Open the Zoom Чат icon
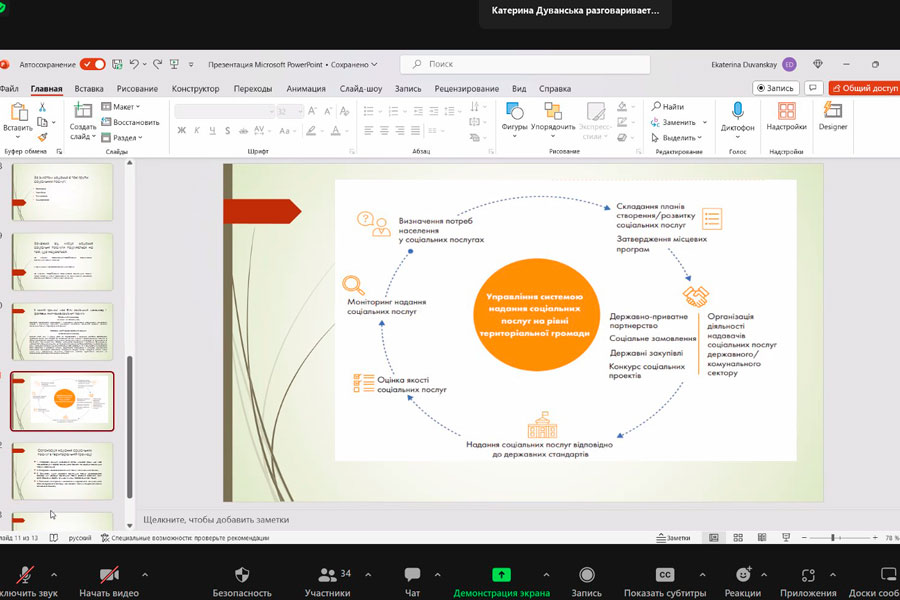Viewport: 900px width, 600px height. pos(412,575)
